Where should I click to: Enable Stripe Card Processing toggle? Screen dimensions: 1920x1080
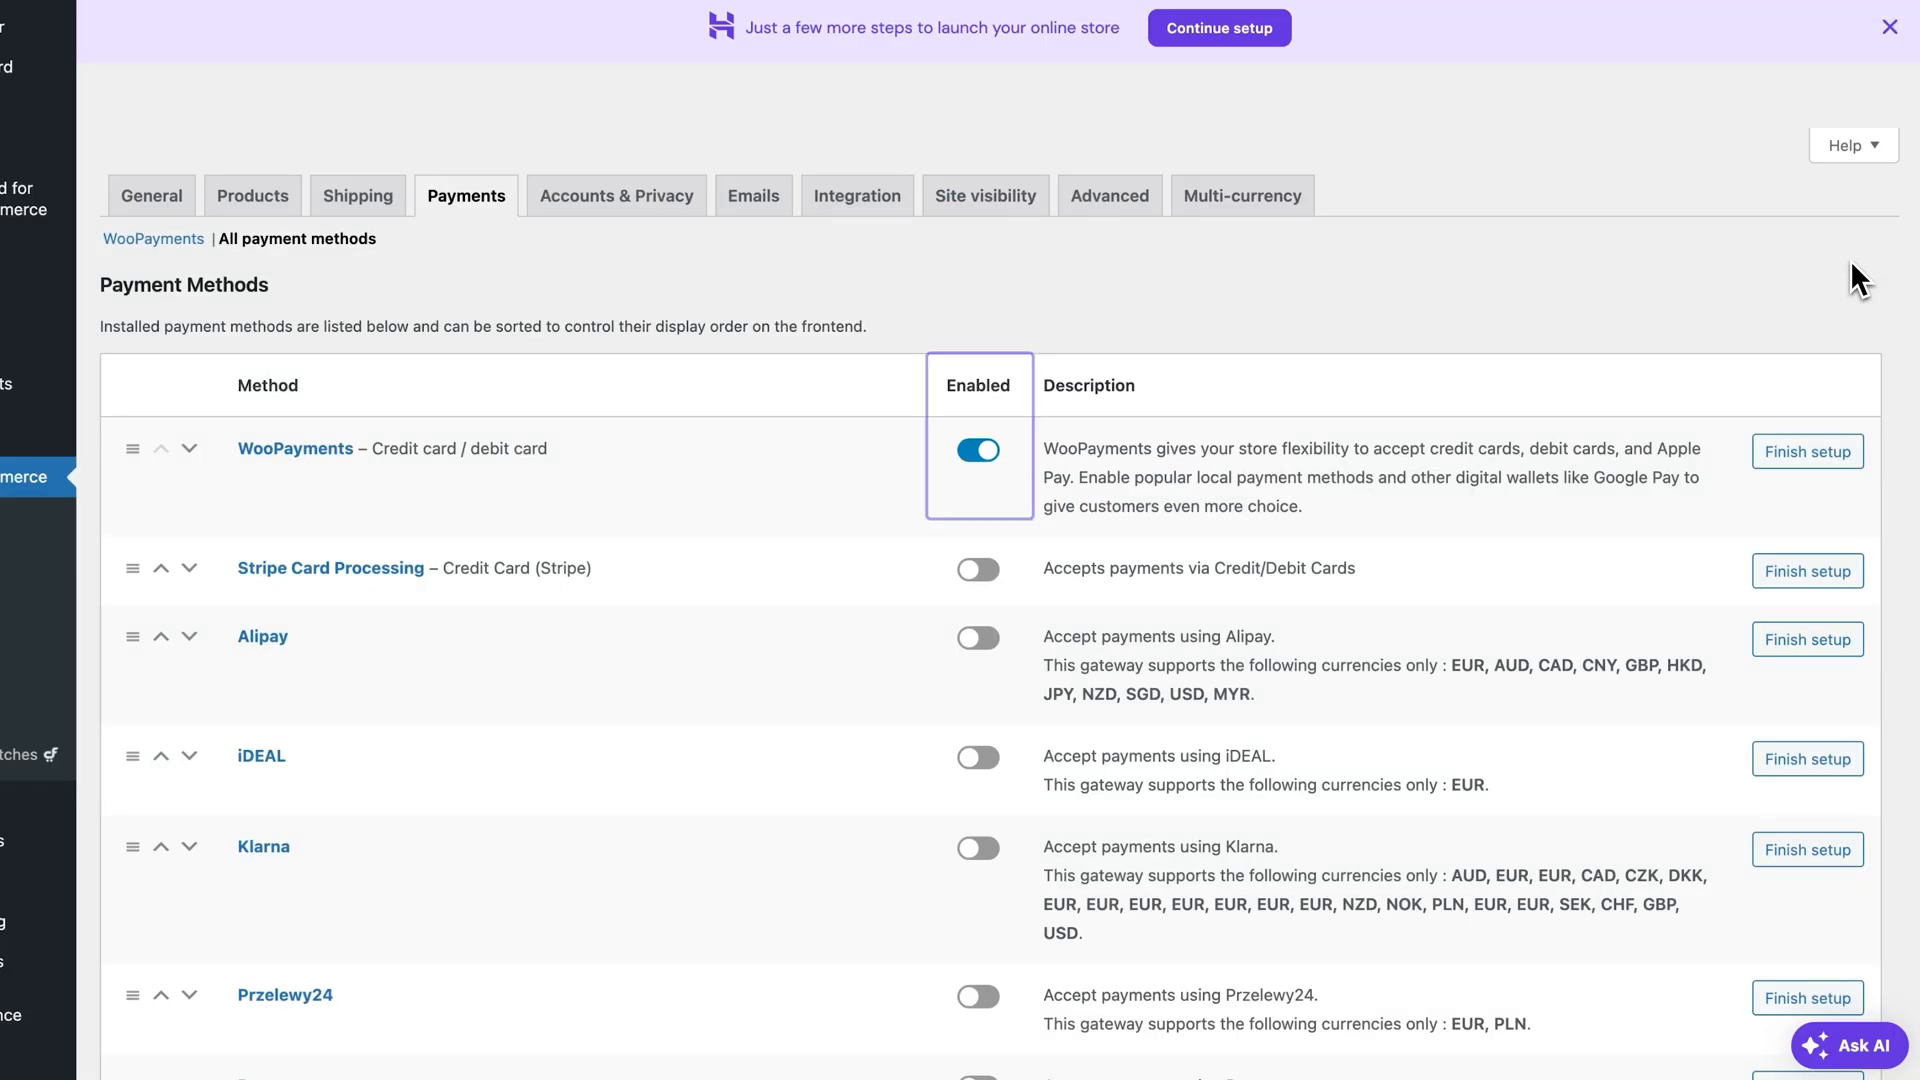click(978, 568)
